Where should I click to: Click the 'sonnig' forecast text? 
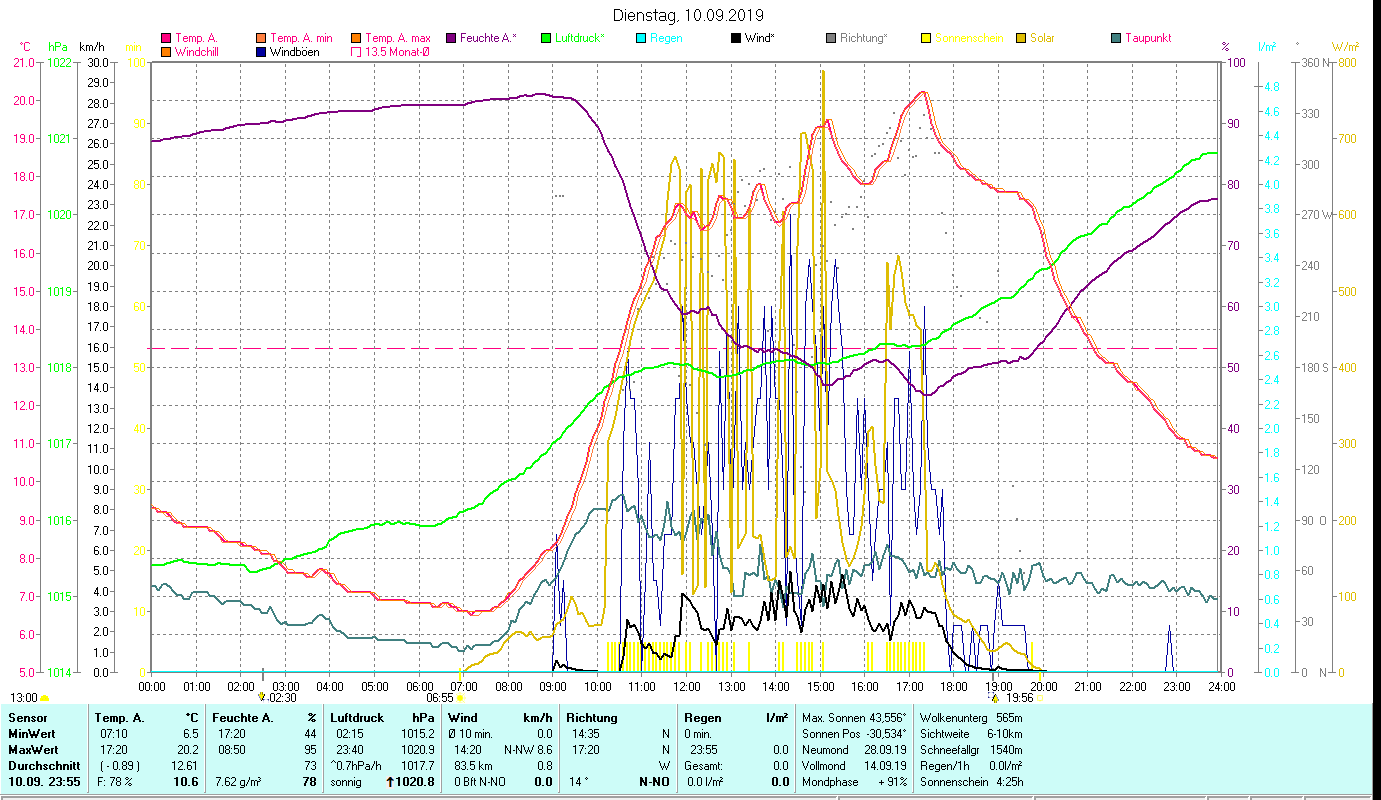[x=347, y=782]
